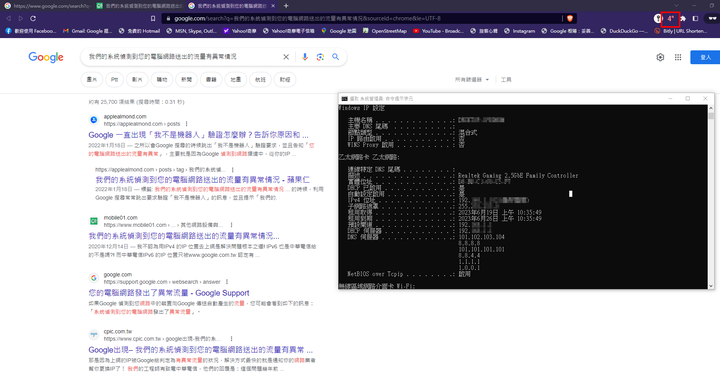Click the Google logo
This screenshot has width=720, height=381.
pyautogui.click(x=46, y=57)
